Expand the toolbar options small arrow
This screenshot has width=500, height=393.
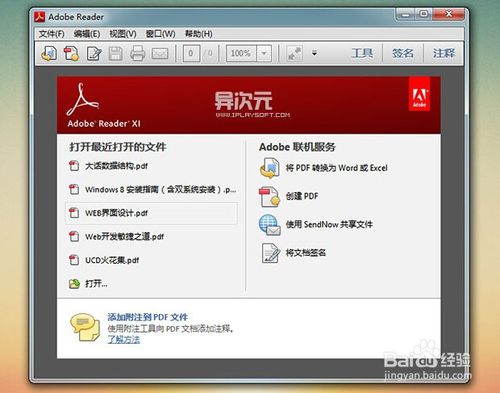coord(314,53)
